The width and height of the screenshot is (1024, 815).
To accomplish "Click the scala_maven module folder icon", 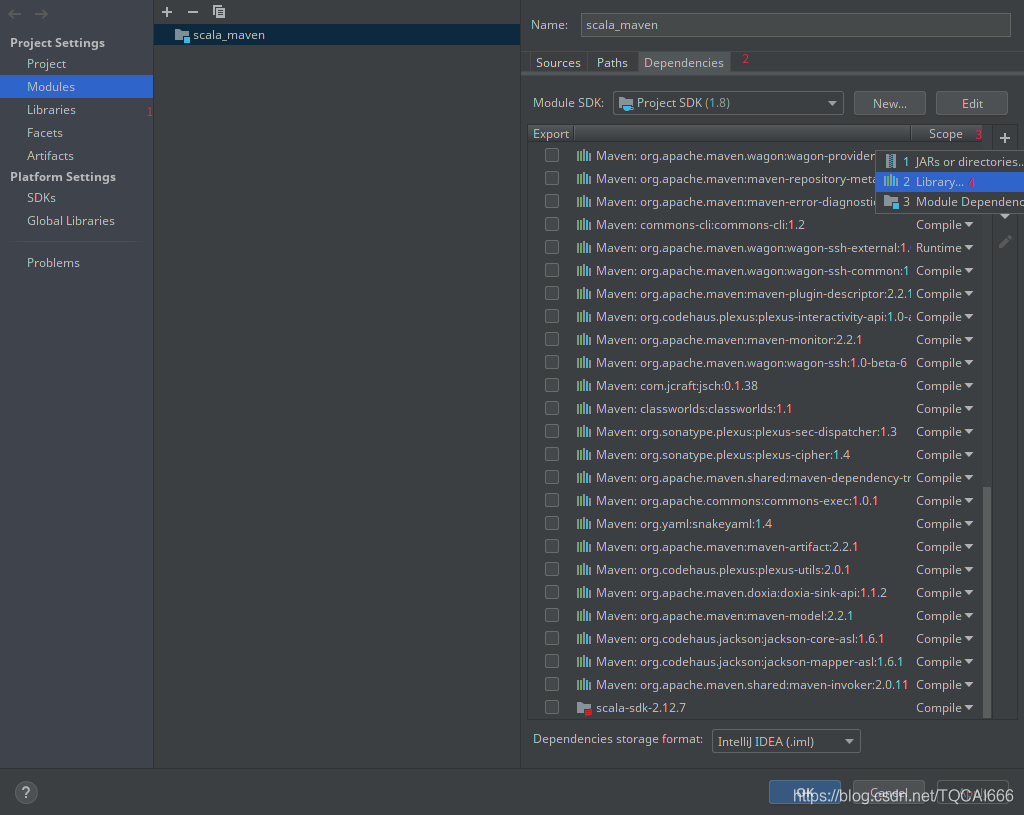I will pos(182,35).
